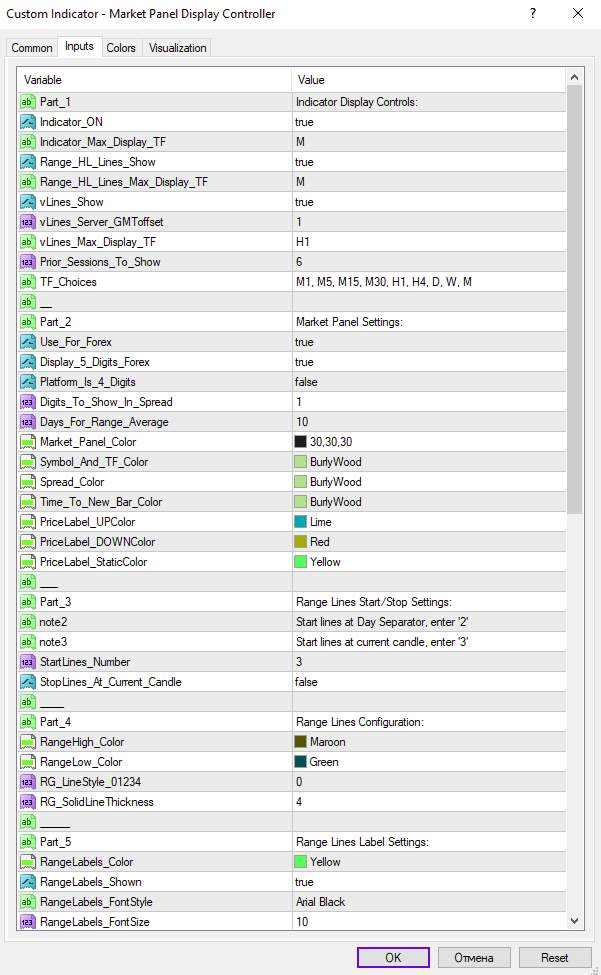Click the Отмена cancel button
Image resolution: width=601 pixels, height=975 pixels.
point(474,958)
